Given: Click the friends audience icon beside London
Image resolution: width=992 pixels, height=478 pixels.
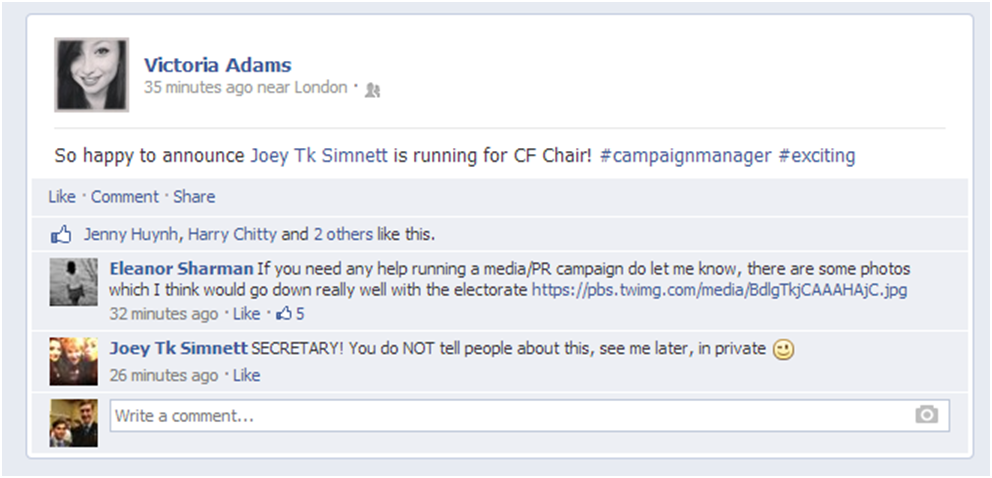Looking at the screenshot, I should pyautogui.click(x=372, y=90).
